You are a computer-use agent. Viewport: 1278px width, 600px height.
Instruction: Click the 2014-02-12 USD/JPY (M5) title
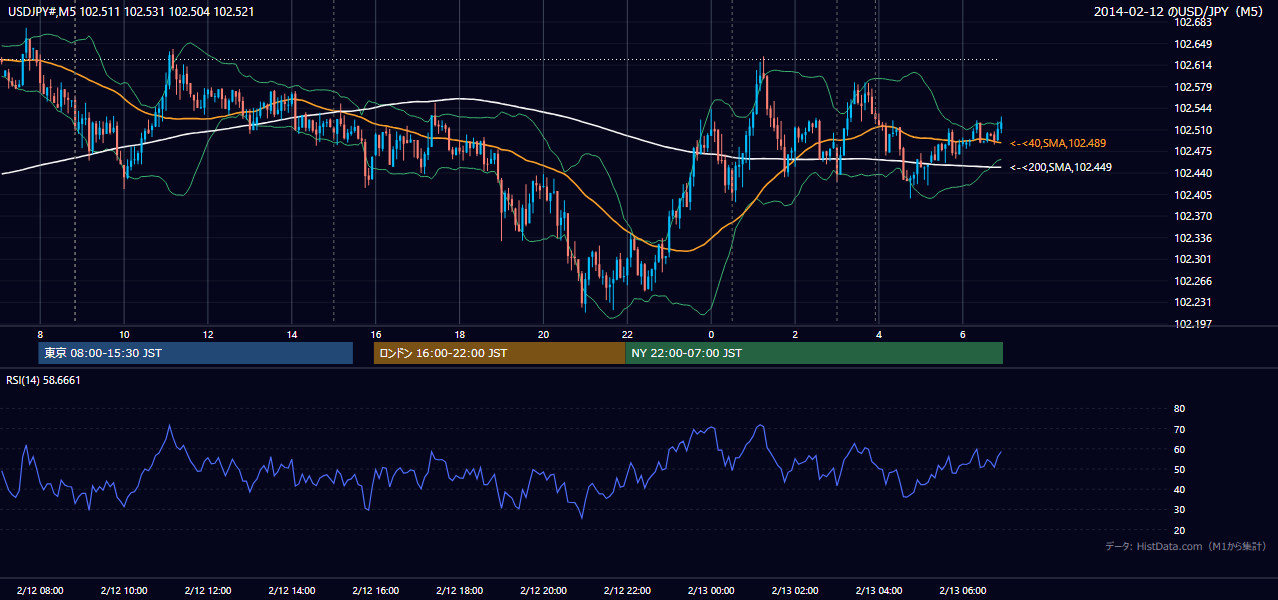pos(1180,12)
